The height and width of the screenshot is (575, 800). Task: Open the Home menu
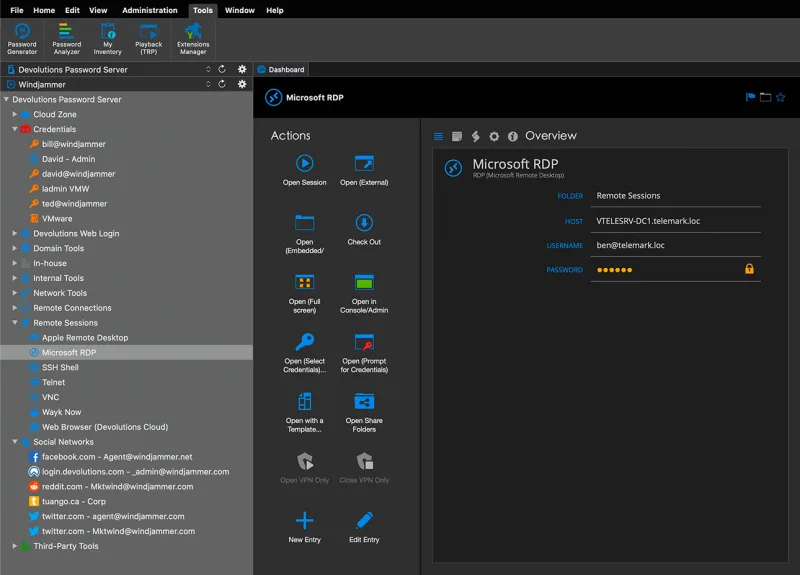point(44,10)
